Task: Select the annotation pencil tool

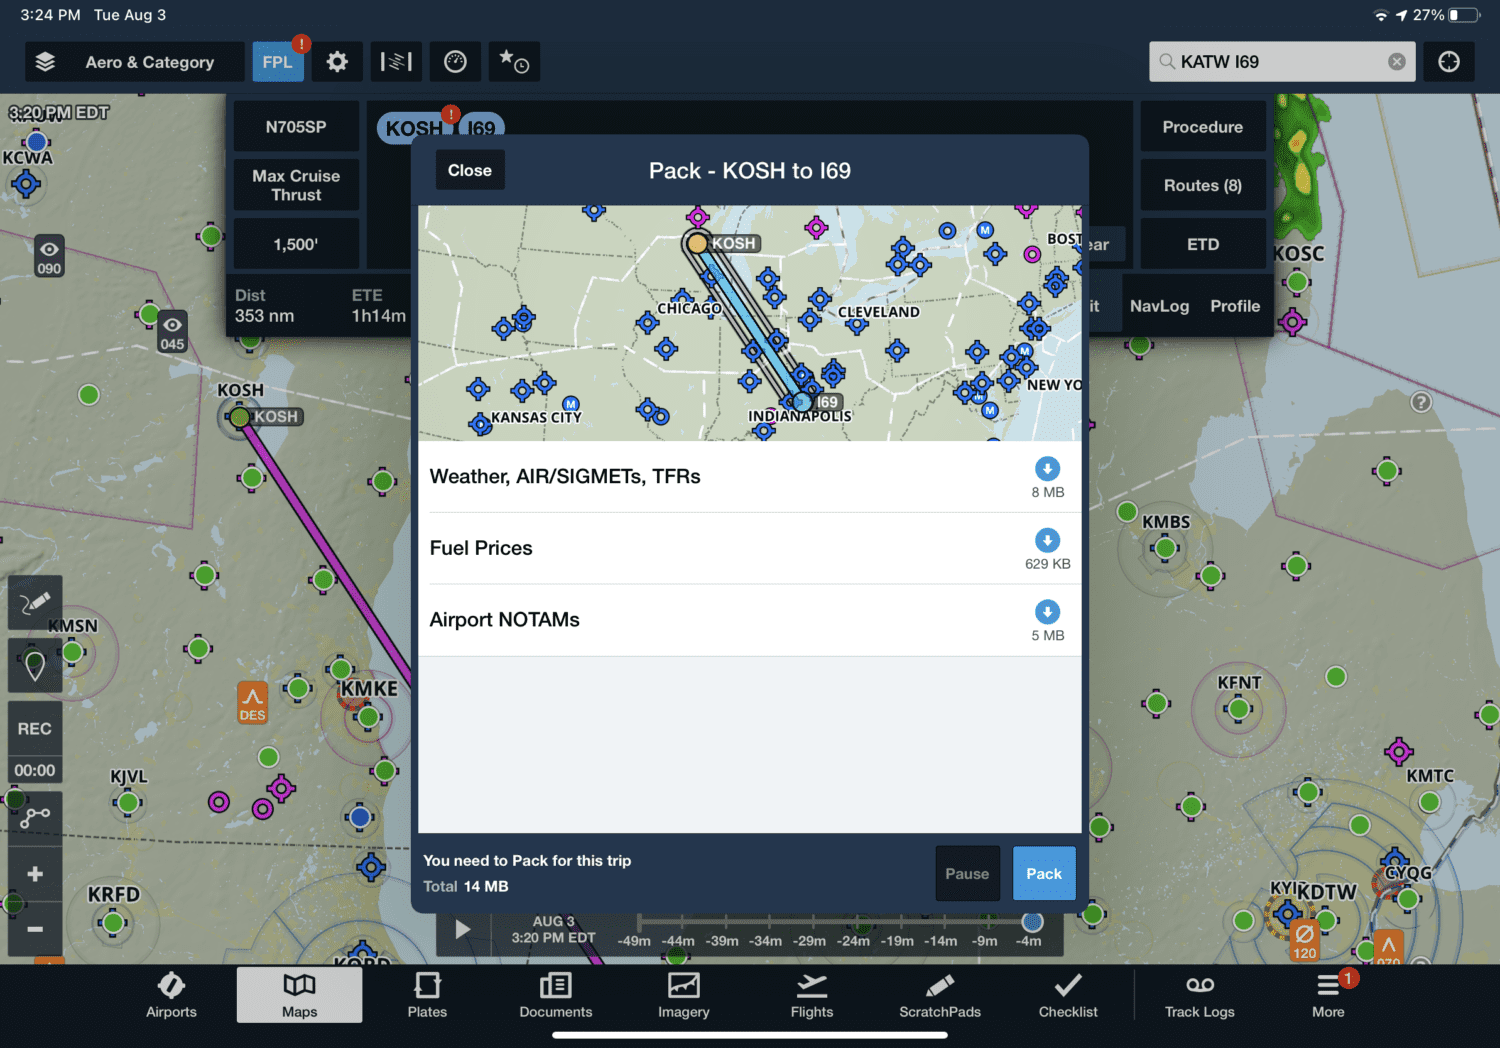Action: coord(34,602)
